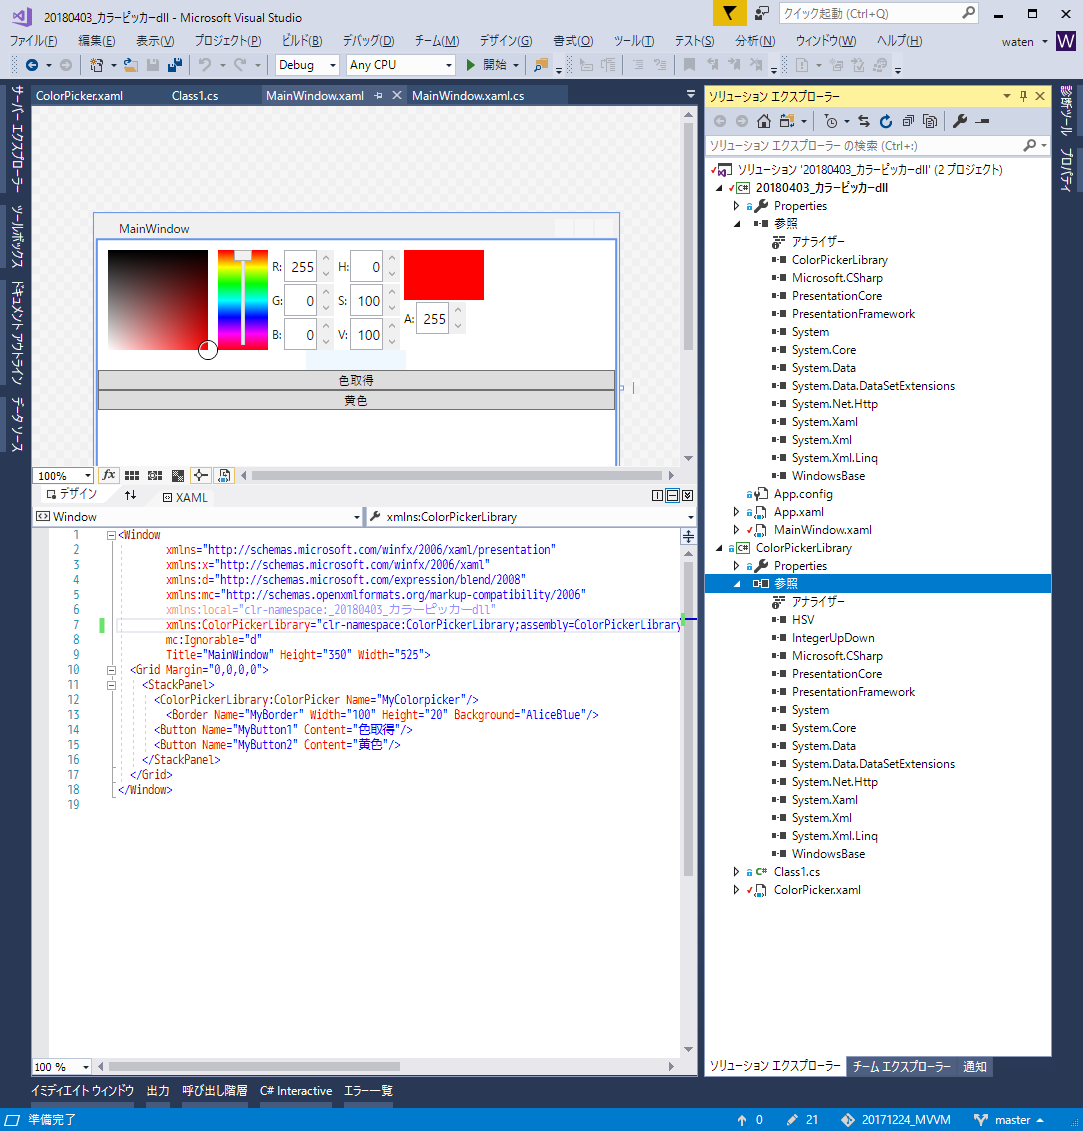Pin the Solution Explorer panel
1083x1131 pixels.
tap(1023, 96)
